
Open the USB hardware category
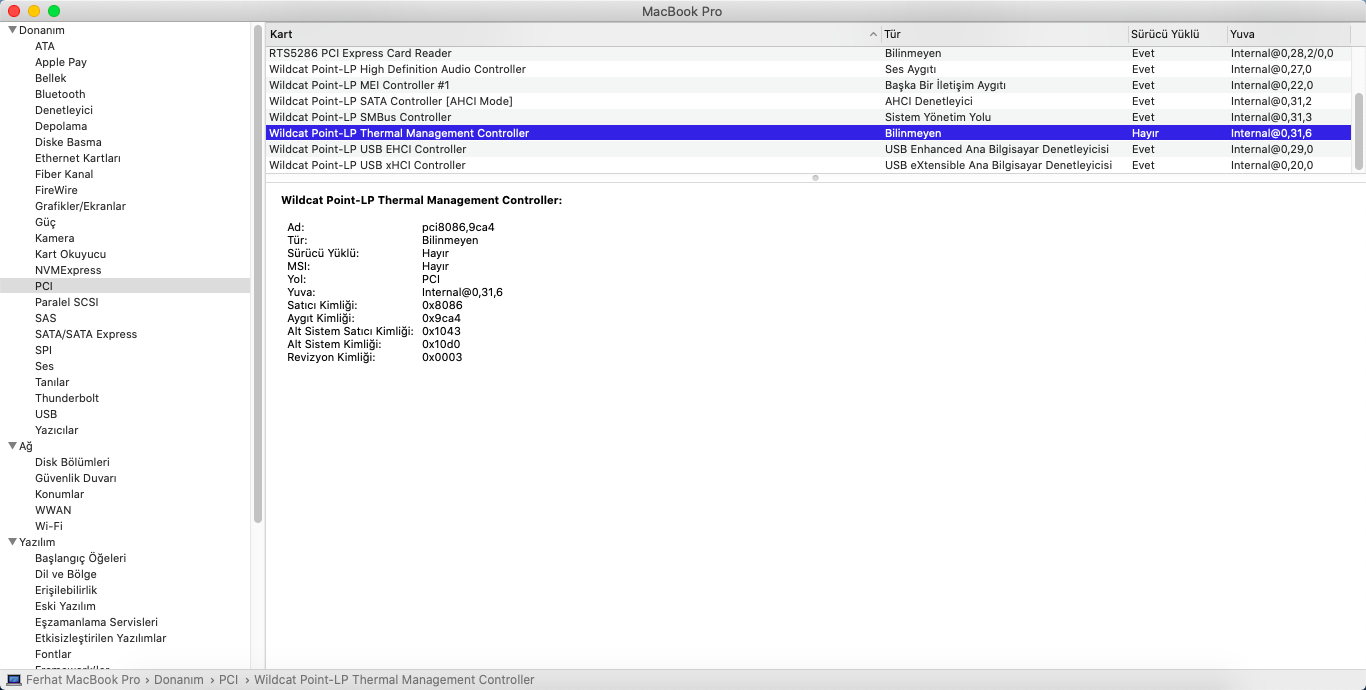pos(46,414)
